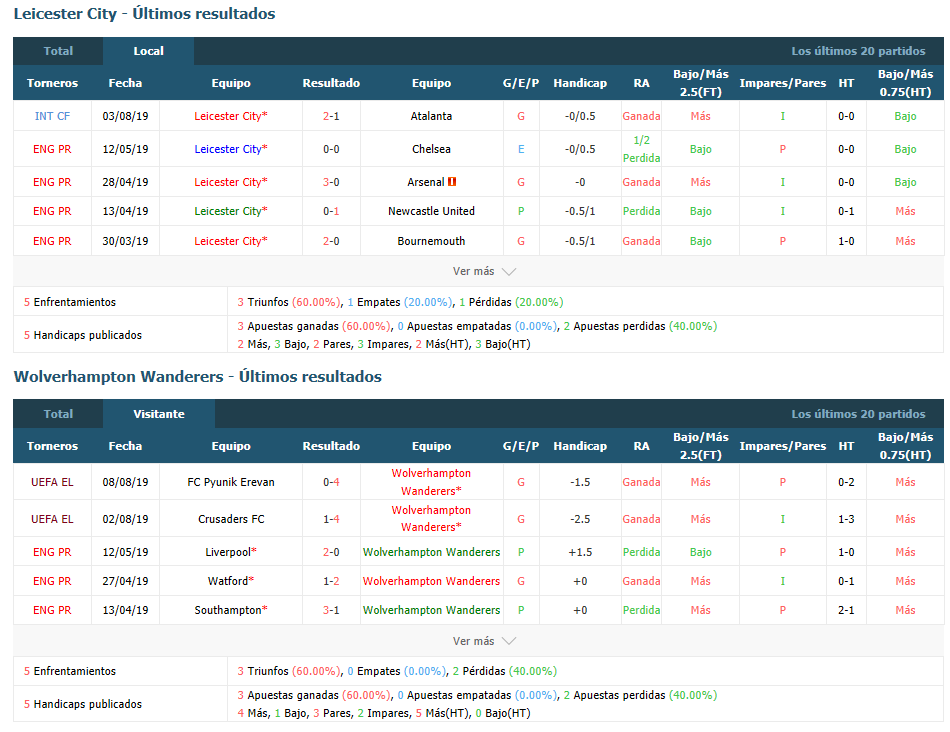Click 'Los últimos 20 partidos' in Wolverhampton section

[x=858, y=414]
